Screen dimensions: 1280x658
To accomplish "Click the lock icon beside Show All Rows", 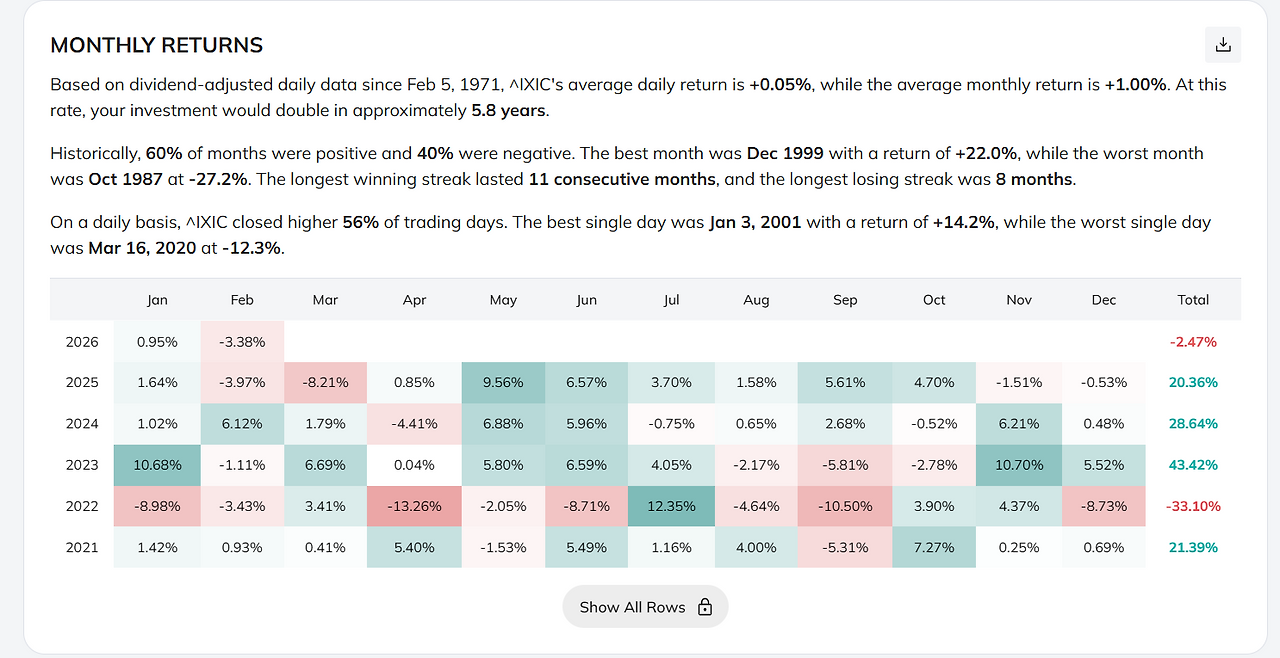I will pyautogui.click(x=705, y=607).
